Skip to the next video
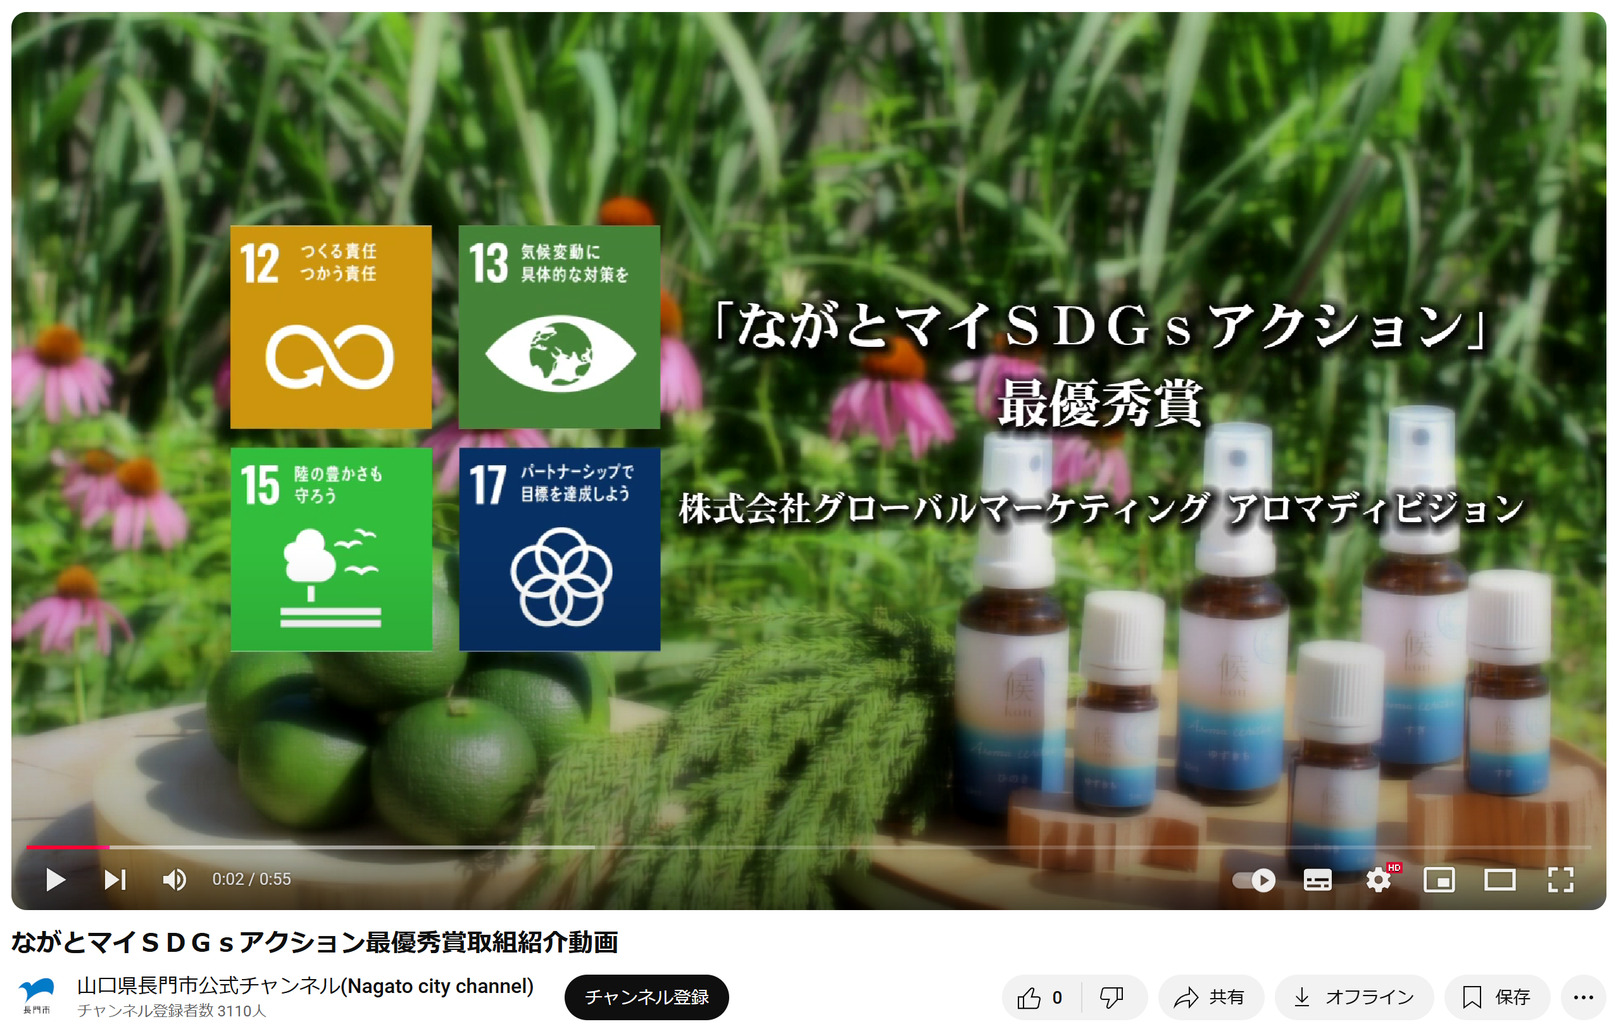This screenshot has width=1609, height=1024. [x=115, y=879]
